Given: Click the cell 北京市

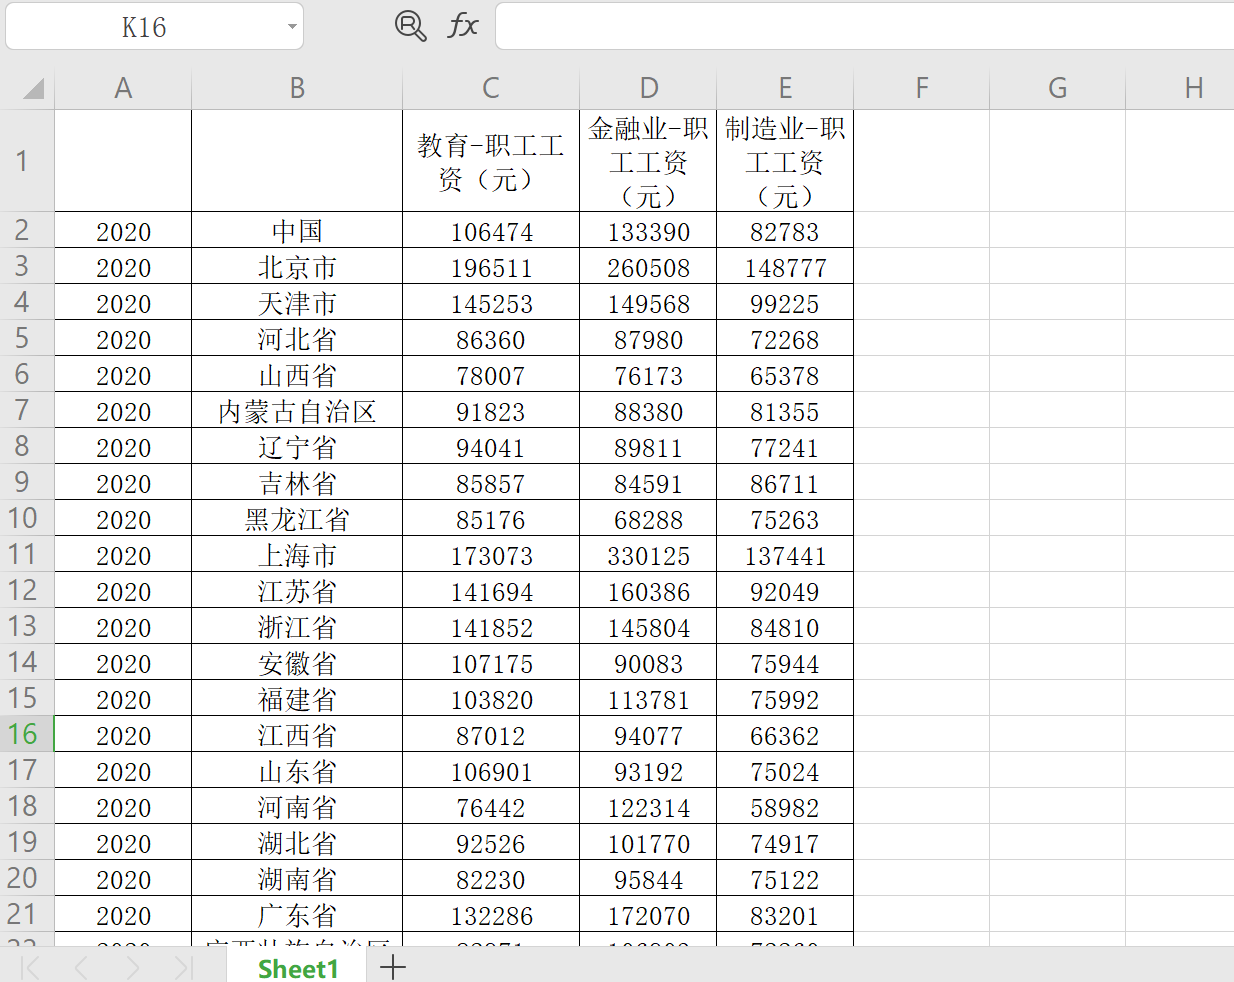Looking at the screenshot, I should coord(297,267).
